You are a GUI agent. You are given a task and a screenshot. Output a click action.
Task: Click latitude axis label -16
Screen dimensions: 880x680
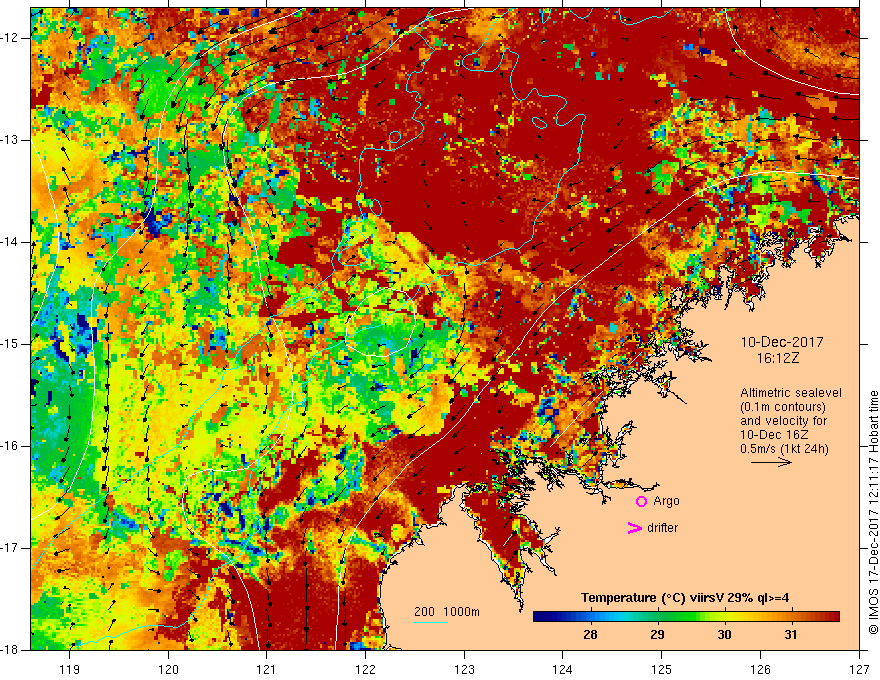click(x=10, y=446)
